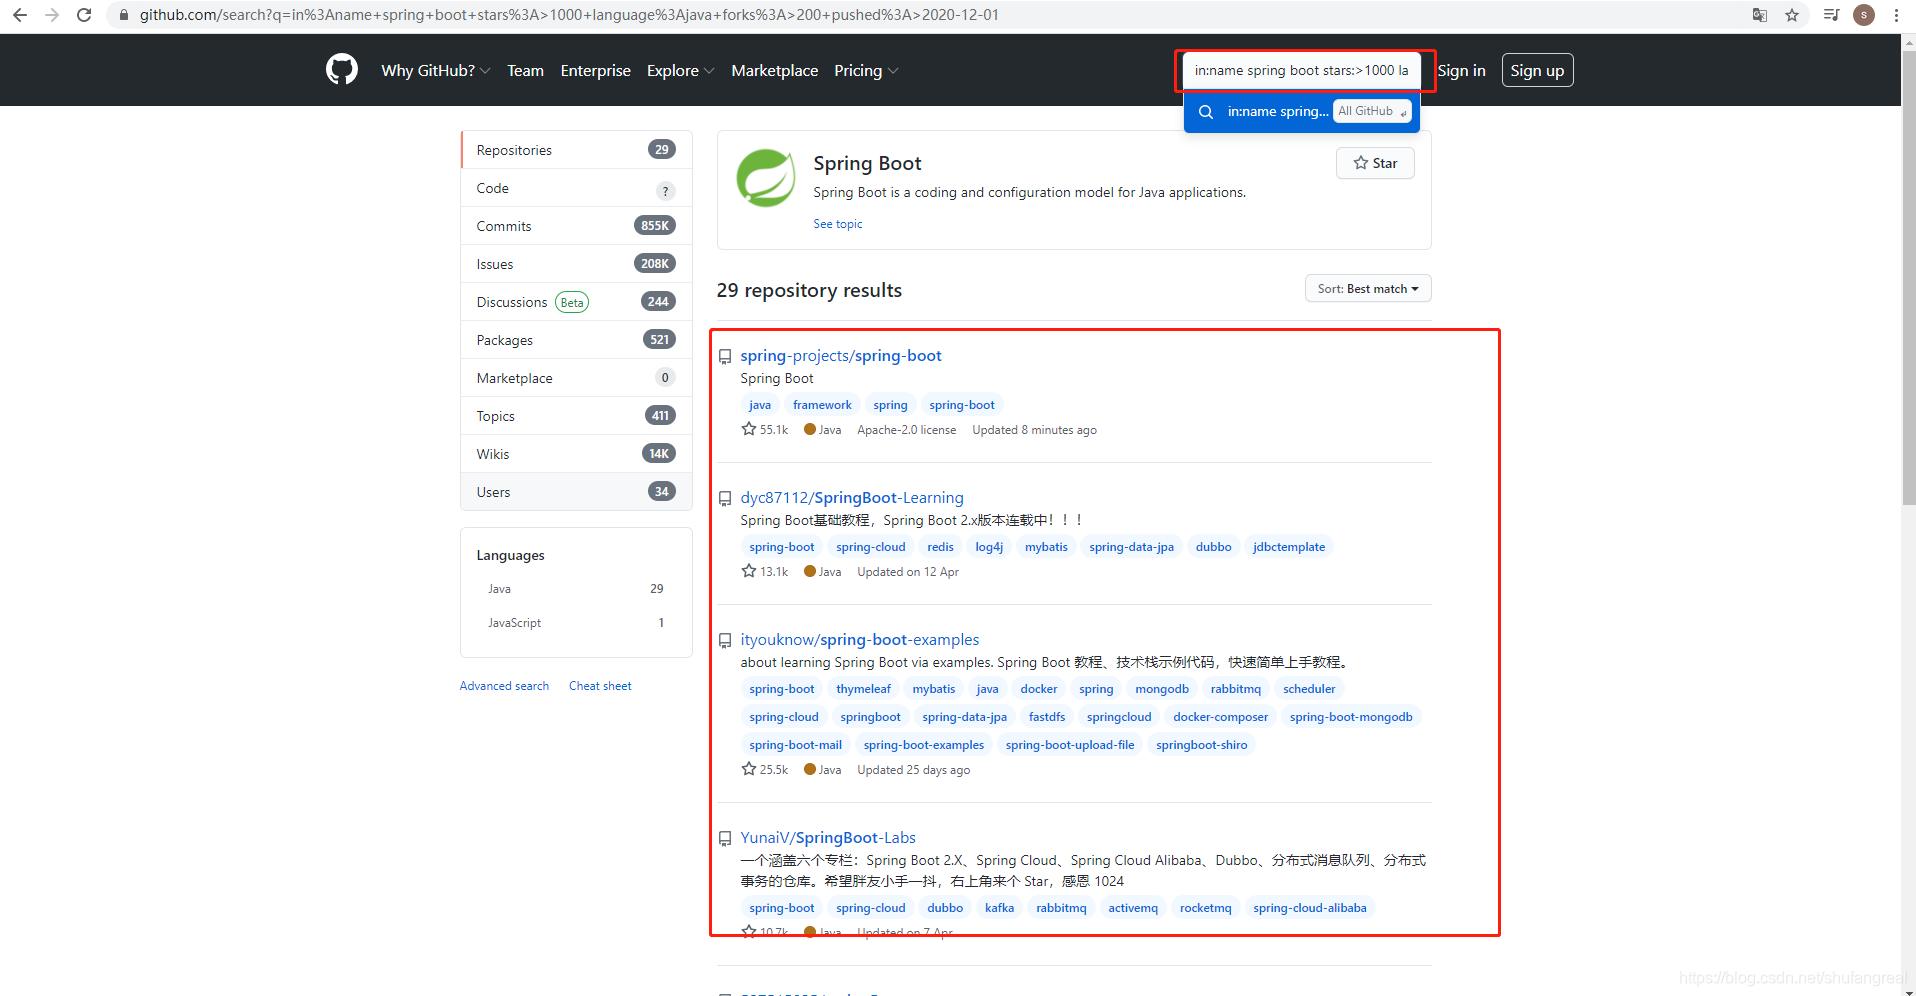Click the star icon showing 13.1k
1916x996 pixels.
749,571
